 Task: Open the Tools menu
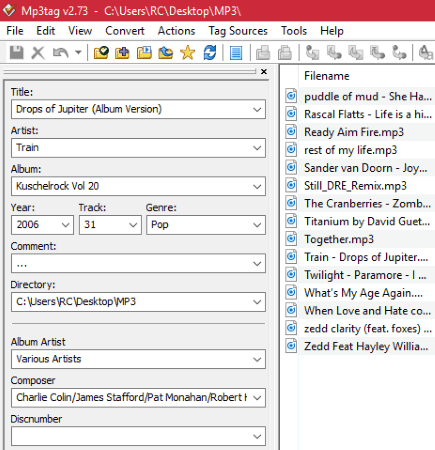click(294, 31)
